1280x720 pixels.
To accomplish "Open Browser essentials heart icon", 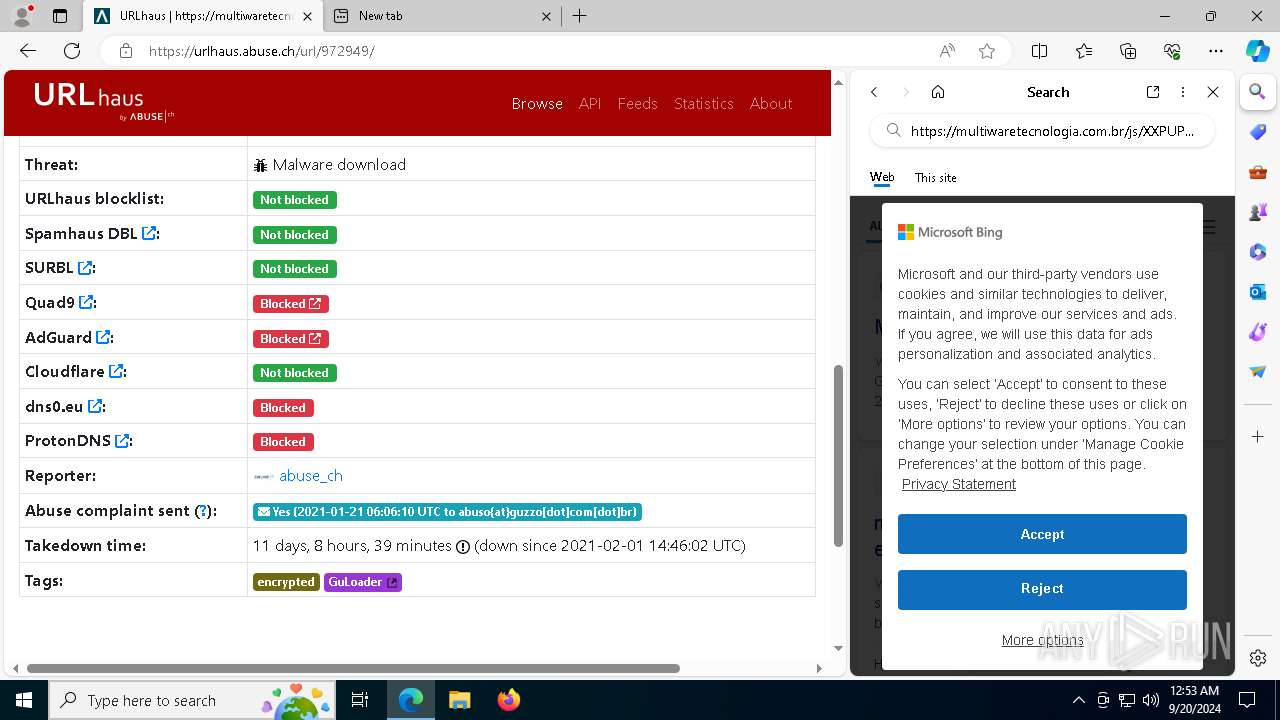I will point(1172,51).
